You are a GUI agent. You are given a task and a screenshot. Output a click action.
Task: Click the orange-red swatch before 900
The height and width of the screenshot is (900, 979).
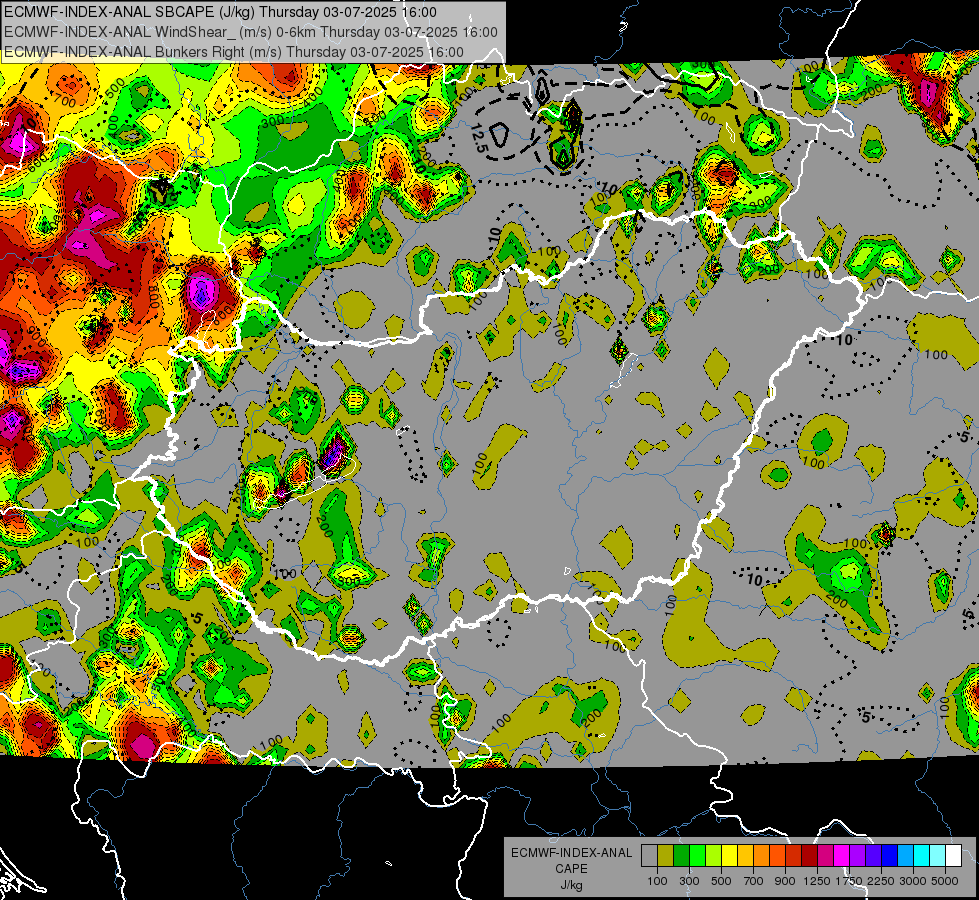pos(777,855)
